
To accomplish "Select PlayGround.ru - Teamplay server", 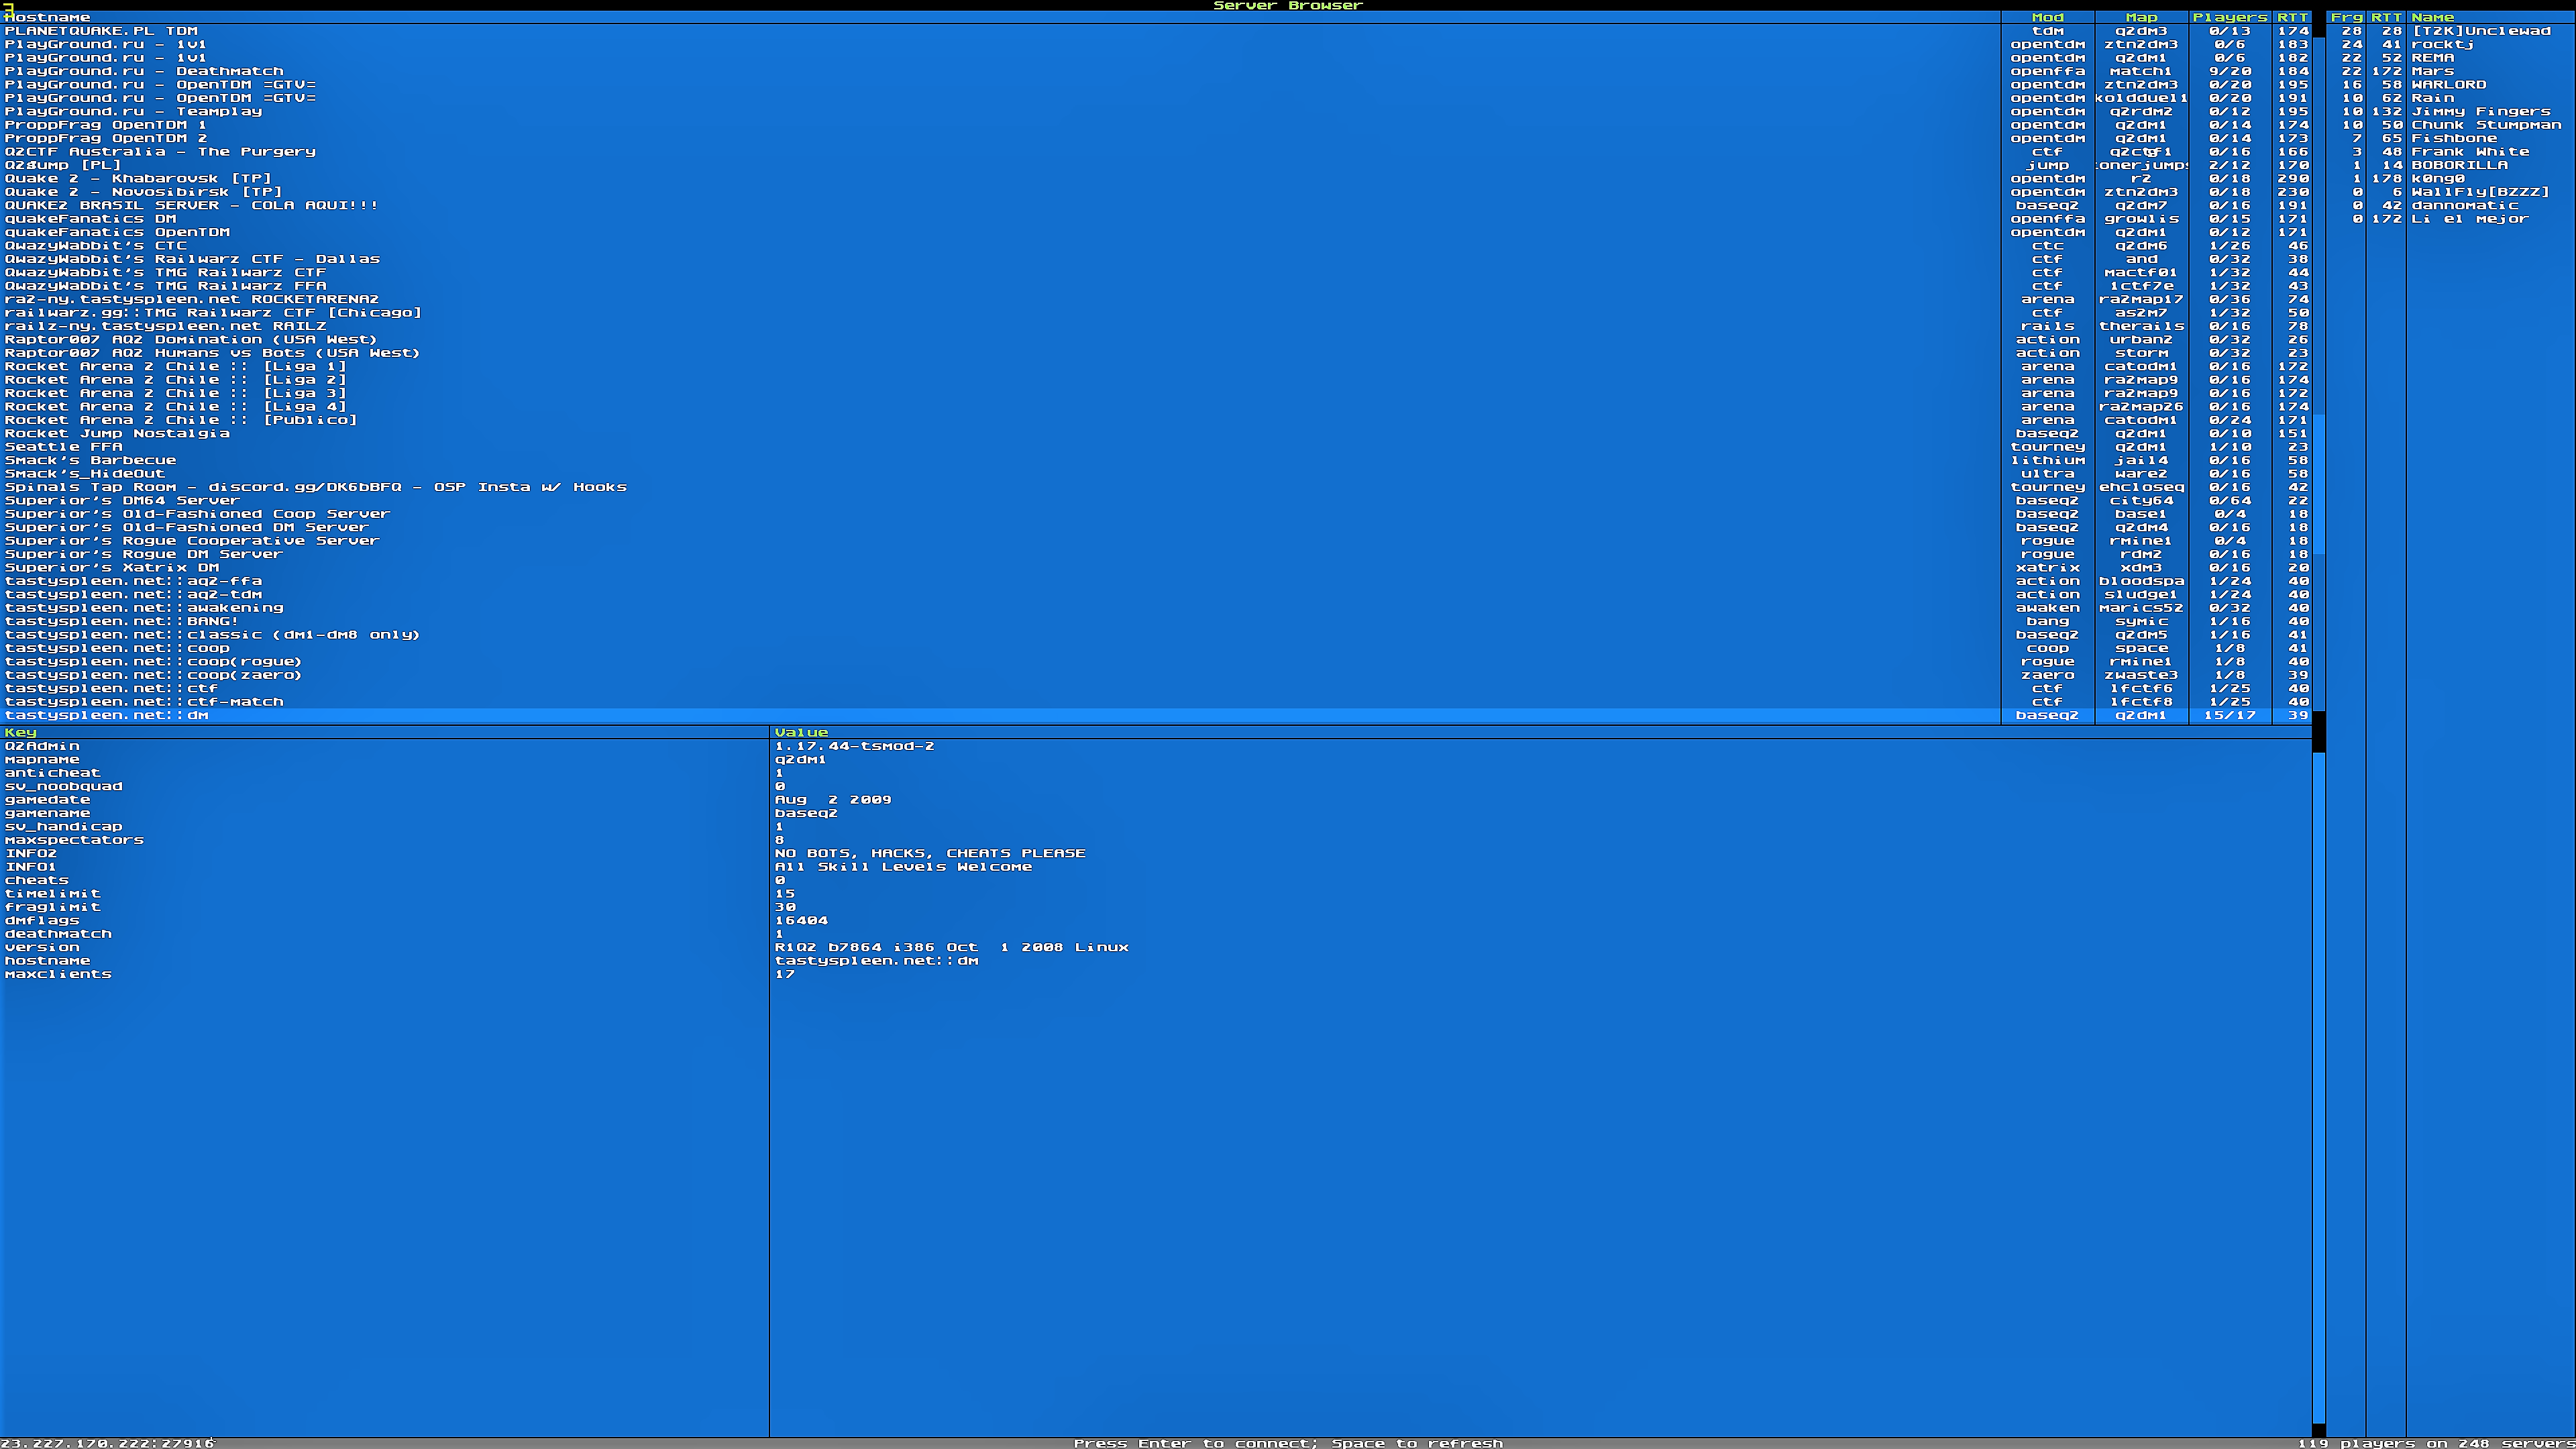I will 1156,111.
